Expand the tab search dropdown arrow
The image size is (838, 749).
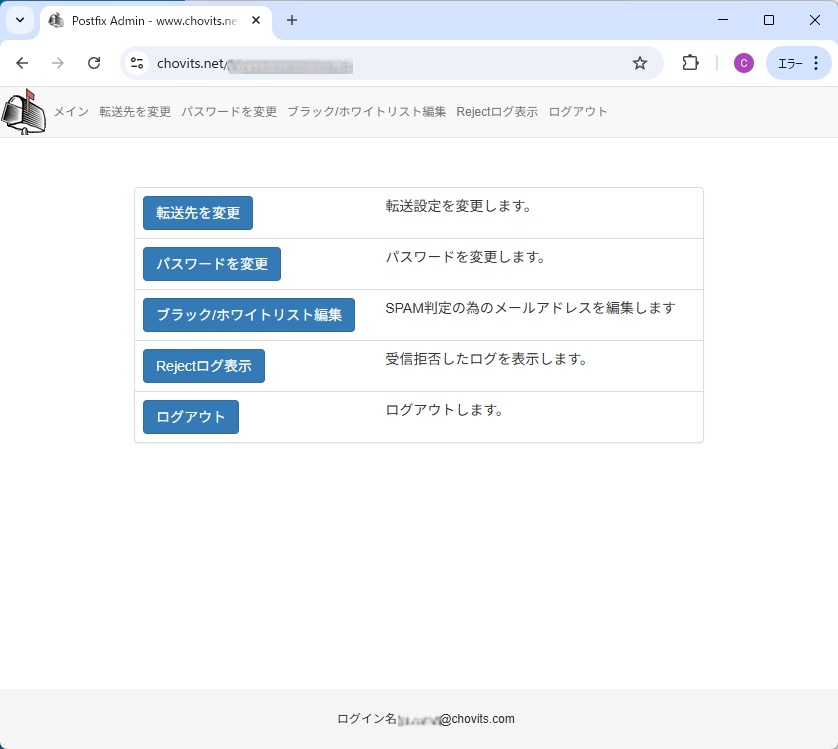(x=20, y=20)
